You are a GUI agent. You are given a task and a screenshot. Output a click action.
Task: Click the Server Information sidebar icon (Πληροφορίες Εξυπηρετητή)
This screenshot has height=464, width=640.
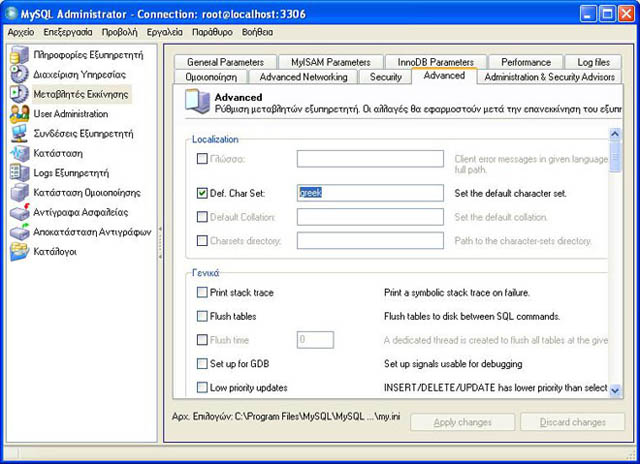(19, 55)
